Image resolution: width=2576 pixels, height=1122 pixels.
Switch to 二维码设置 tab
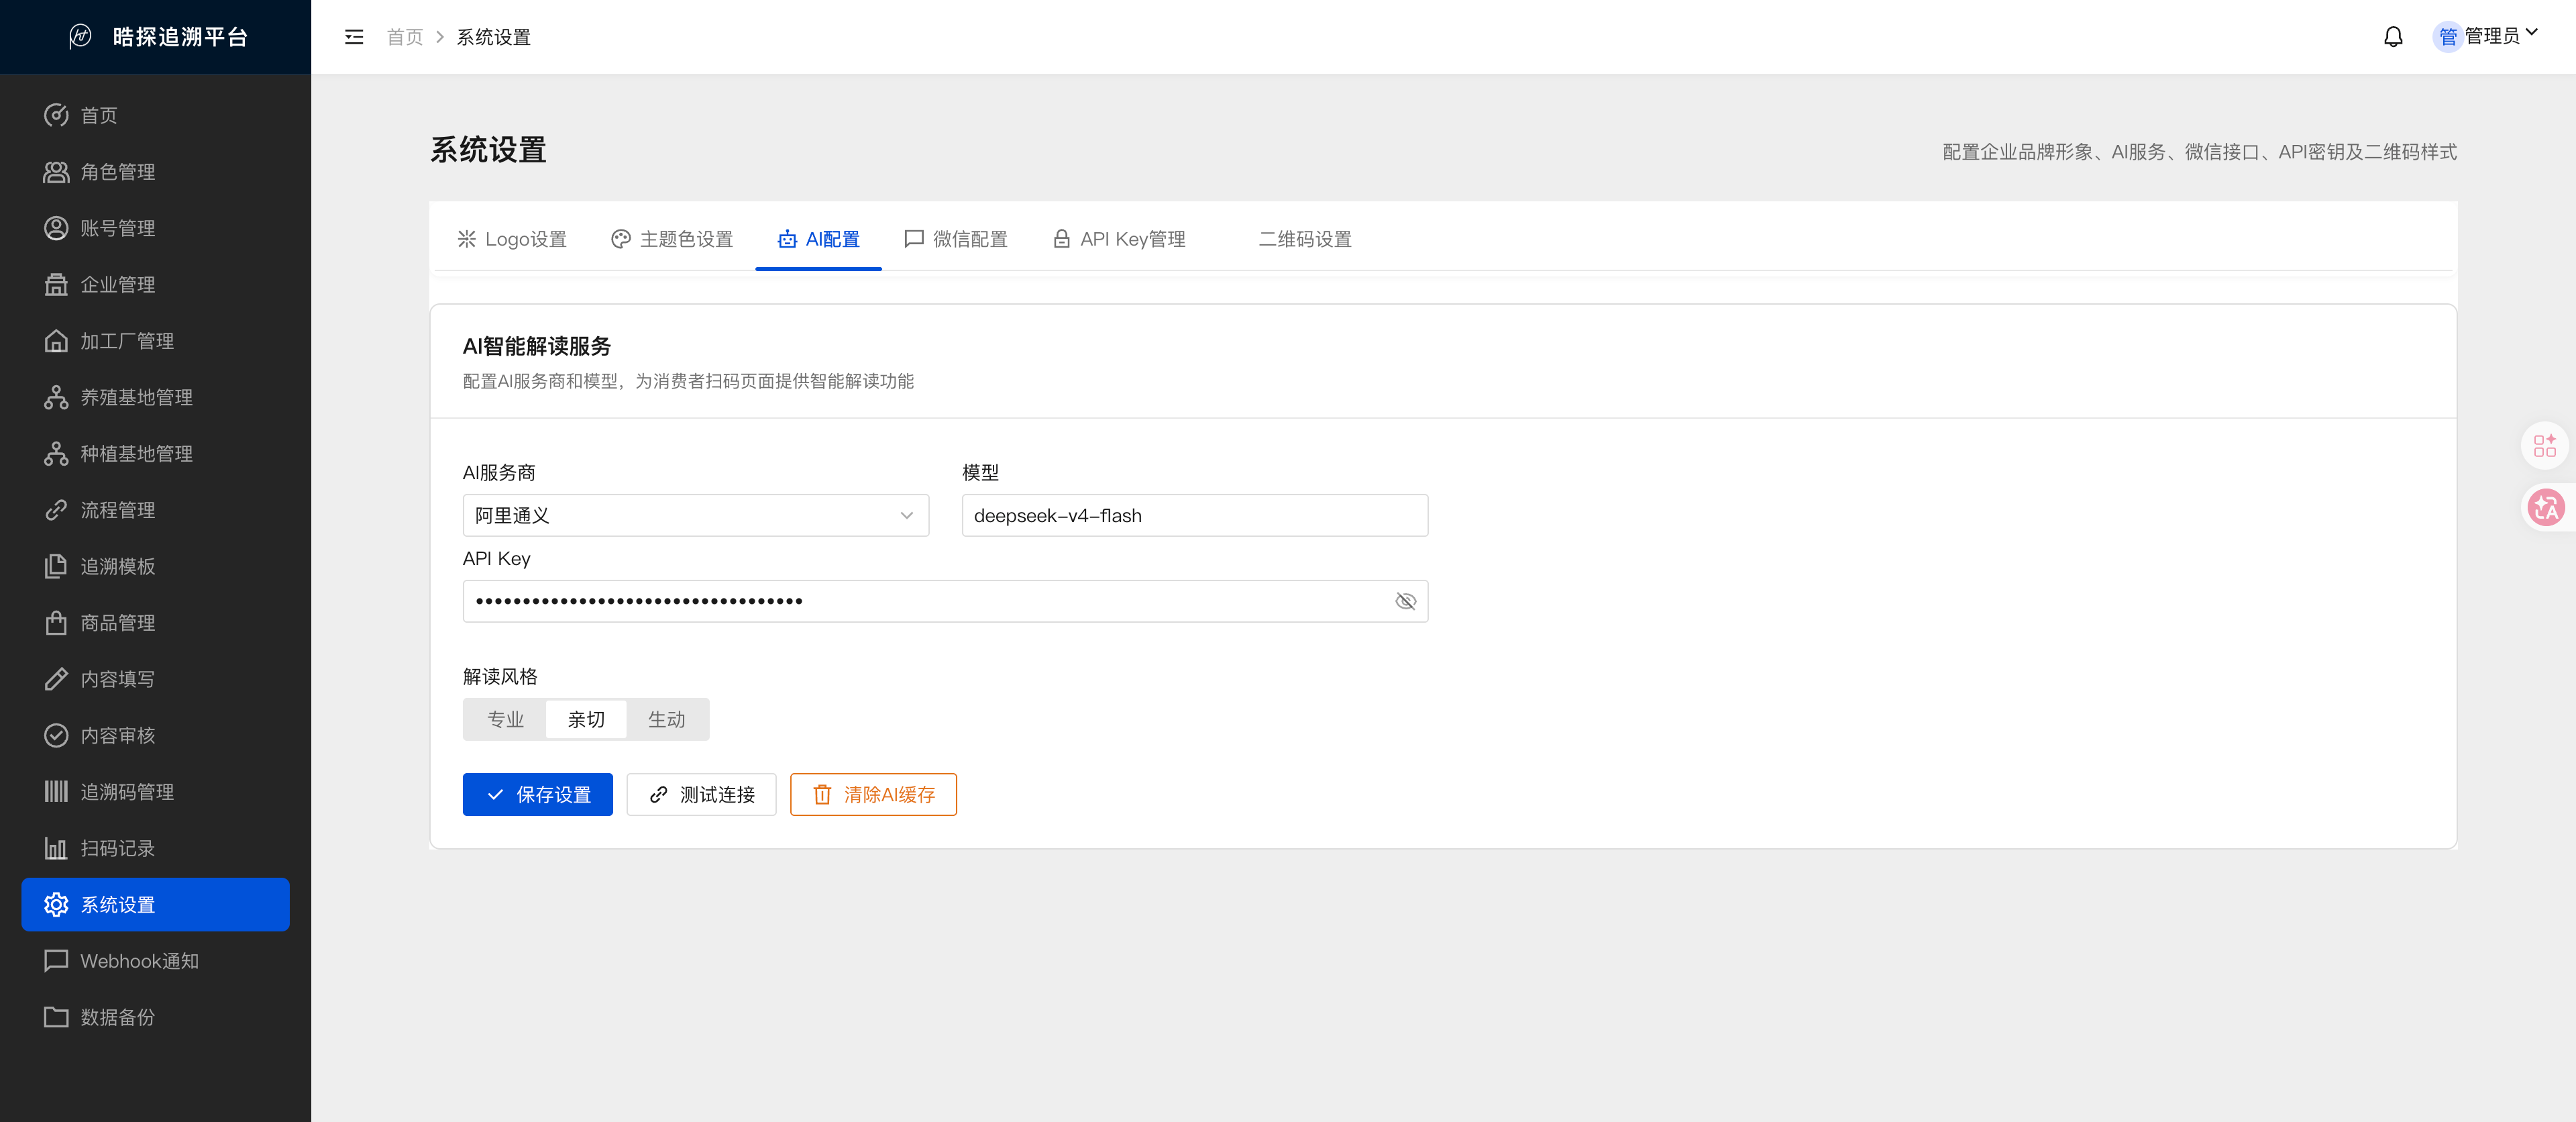(1305, 239)
